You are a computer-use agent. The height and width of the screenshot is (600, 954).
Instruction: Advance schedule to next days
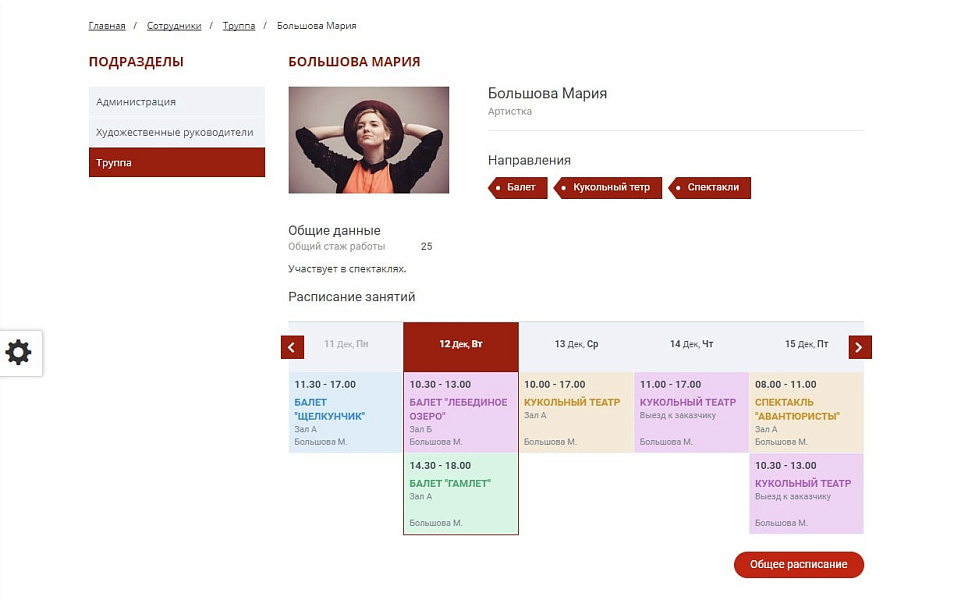(x=860, y=347)
